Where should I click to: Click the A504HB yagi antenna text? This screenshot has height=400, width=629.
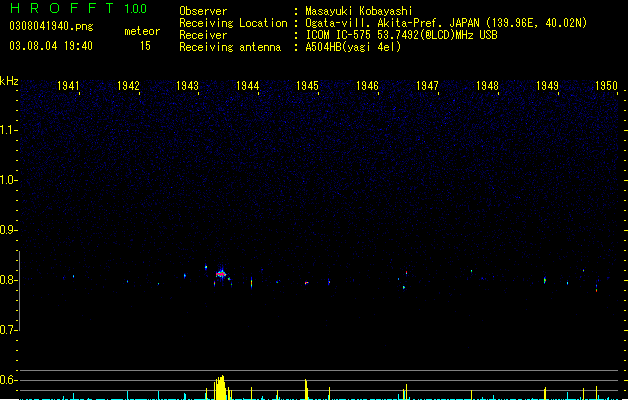(353, 47)
